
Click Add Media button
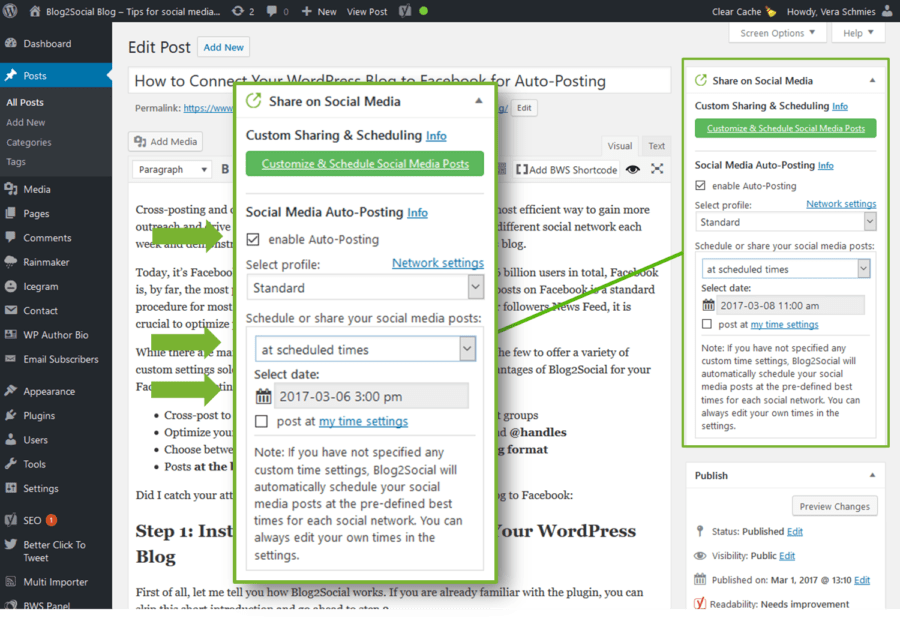[x=165, y=141]
